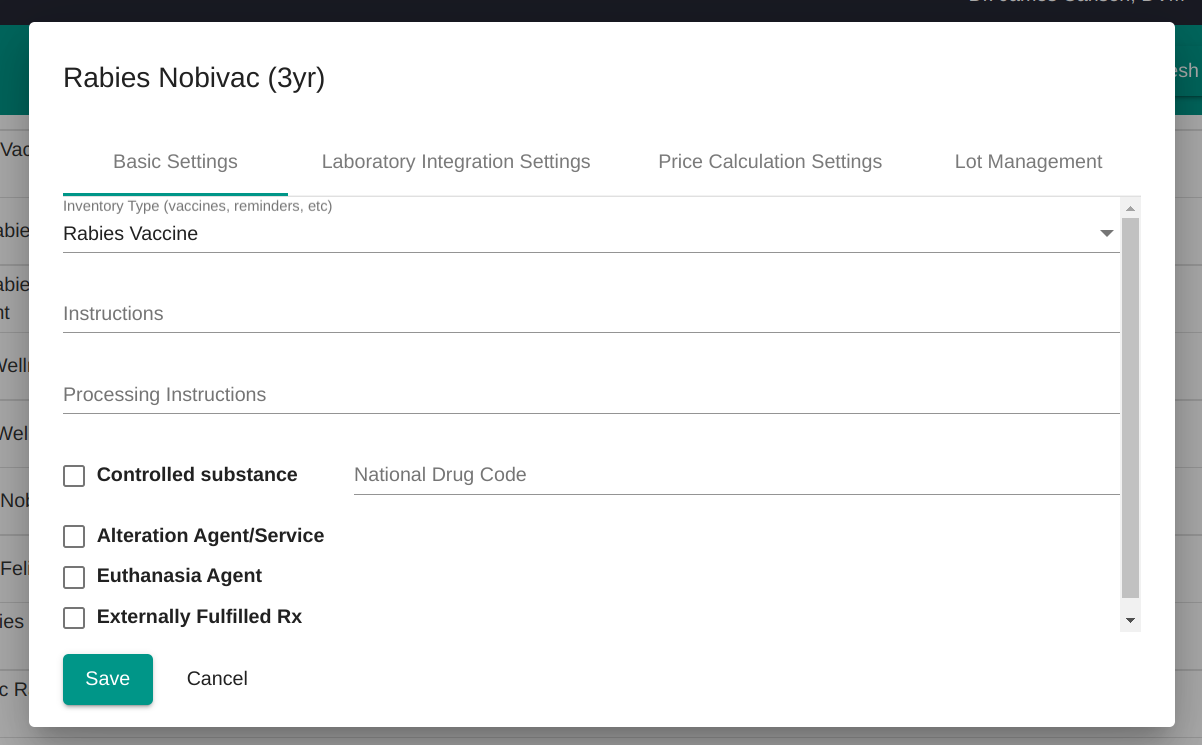
Task: Open the Lot Management tab
Action: point(1028,162)
